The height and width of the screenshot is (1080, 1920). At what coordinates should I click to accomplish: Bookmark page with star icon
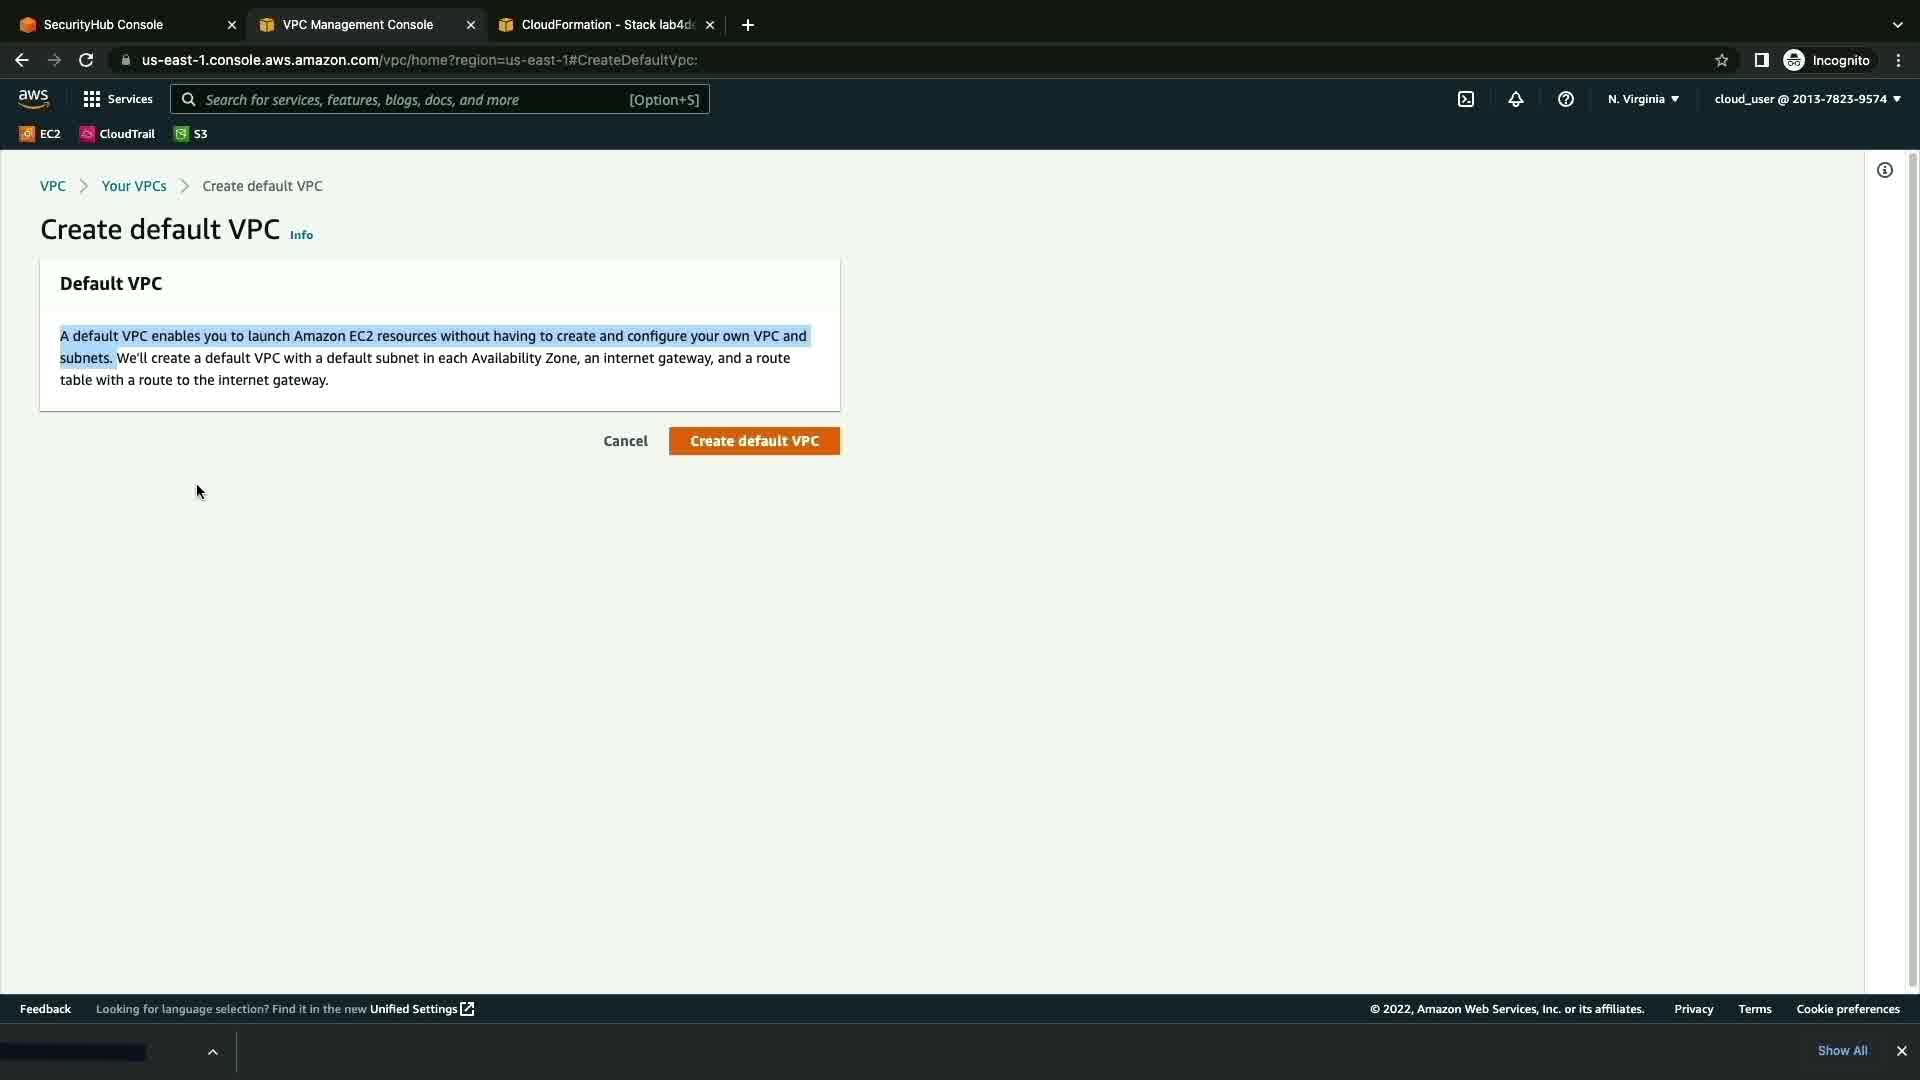(1721, 60)
